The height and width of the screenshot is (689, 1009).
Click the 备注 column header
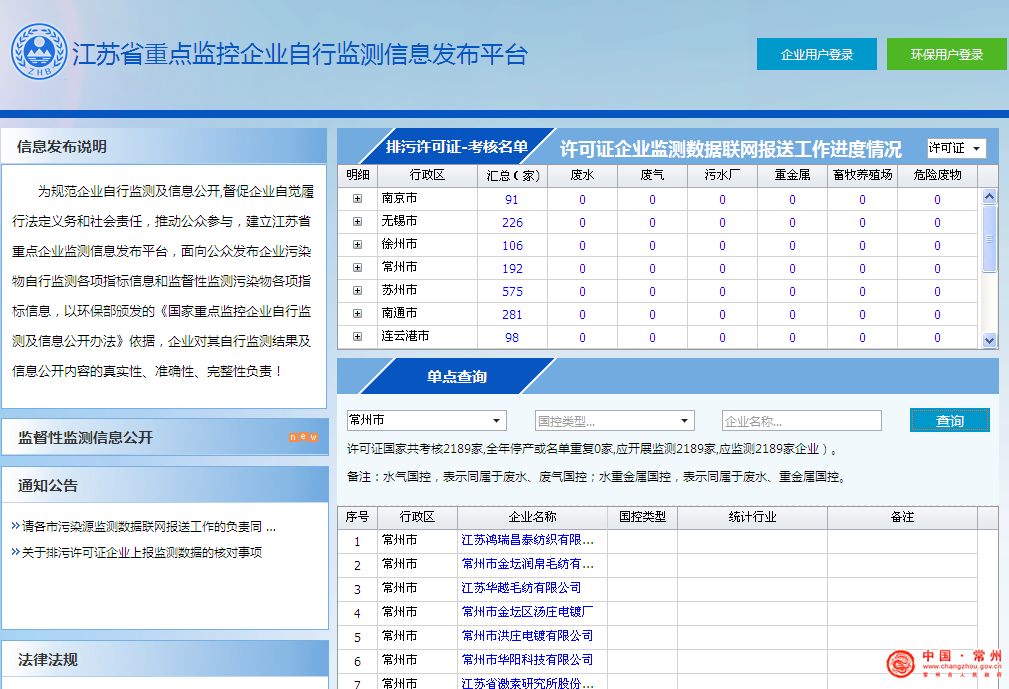point(902,517)
